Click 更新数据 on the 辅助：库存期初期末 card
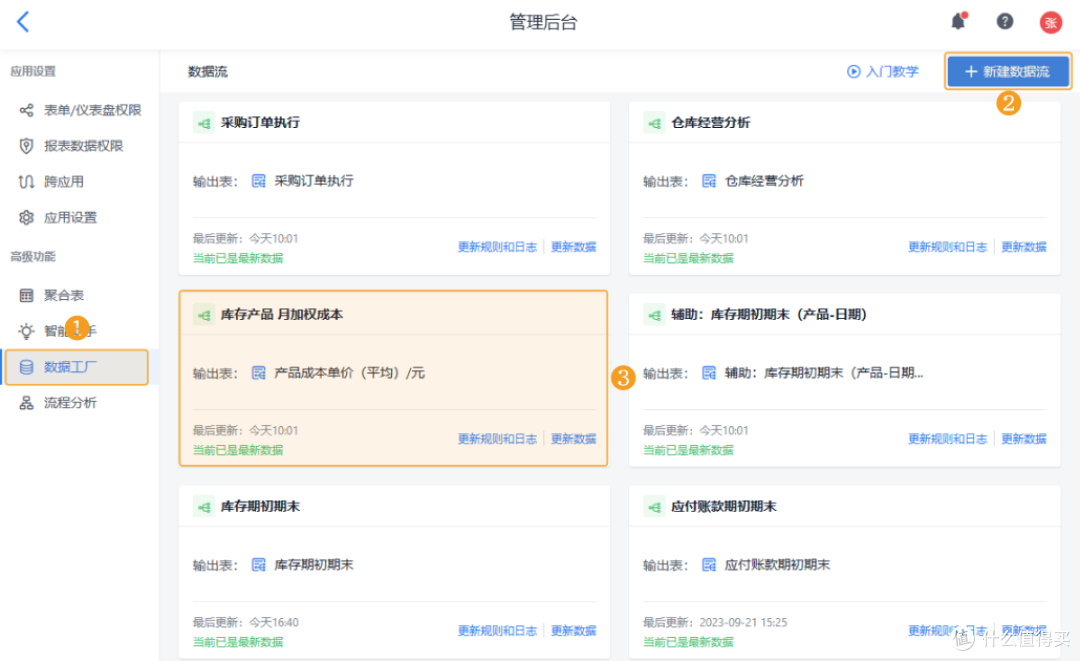 coord(1024,439)
